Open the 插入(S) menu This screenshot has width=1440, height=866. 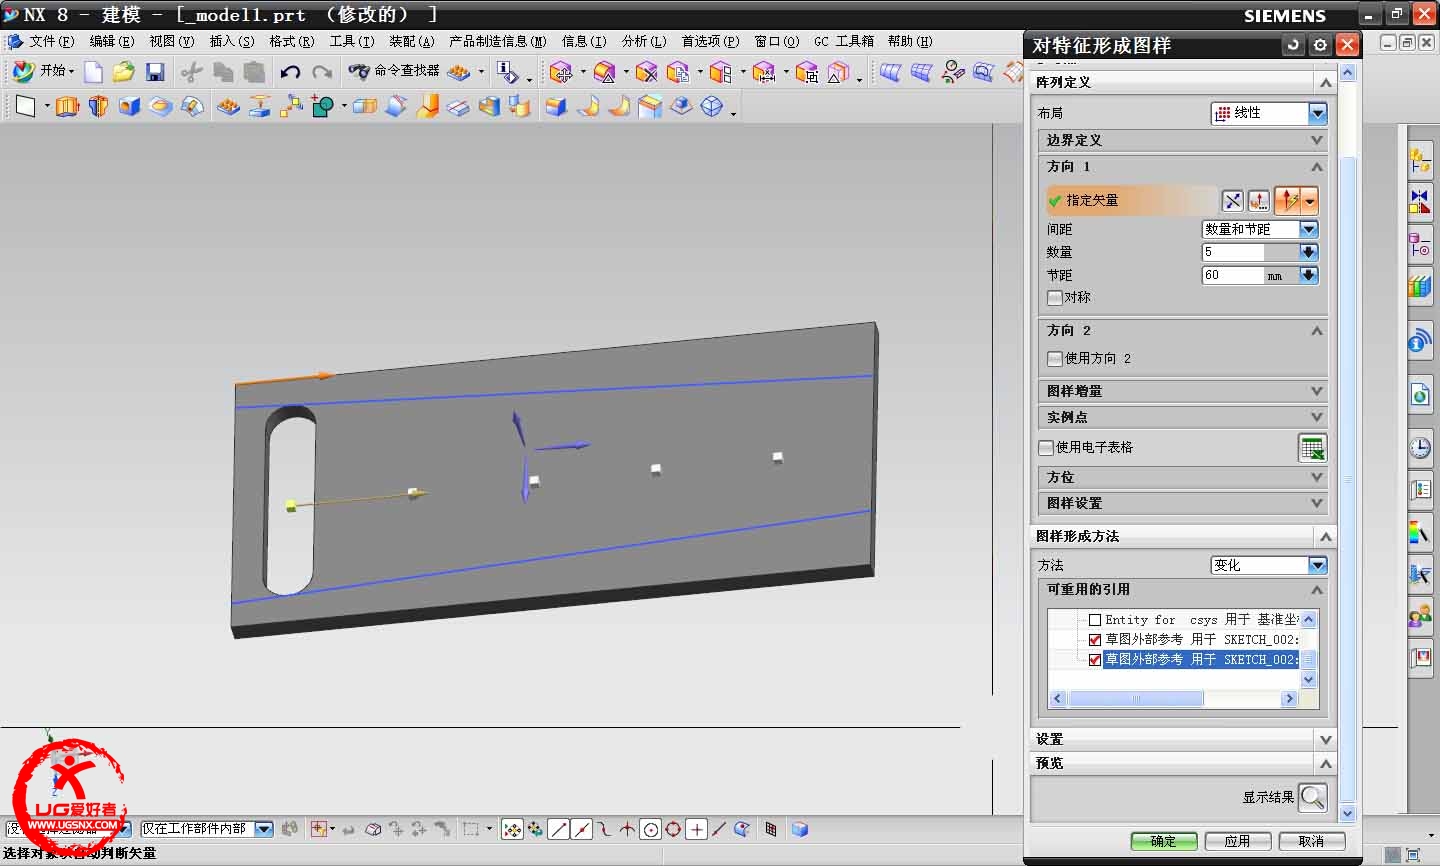tap(231, 41)
